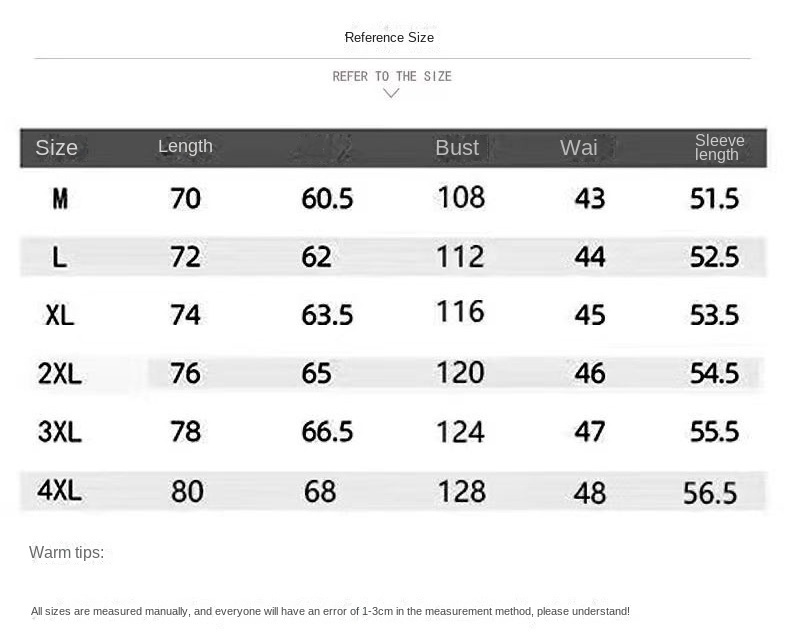Select the 2XL size row label

(x=60, y=374)
